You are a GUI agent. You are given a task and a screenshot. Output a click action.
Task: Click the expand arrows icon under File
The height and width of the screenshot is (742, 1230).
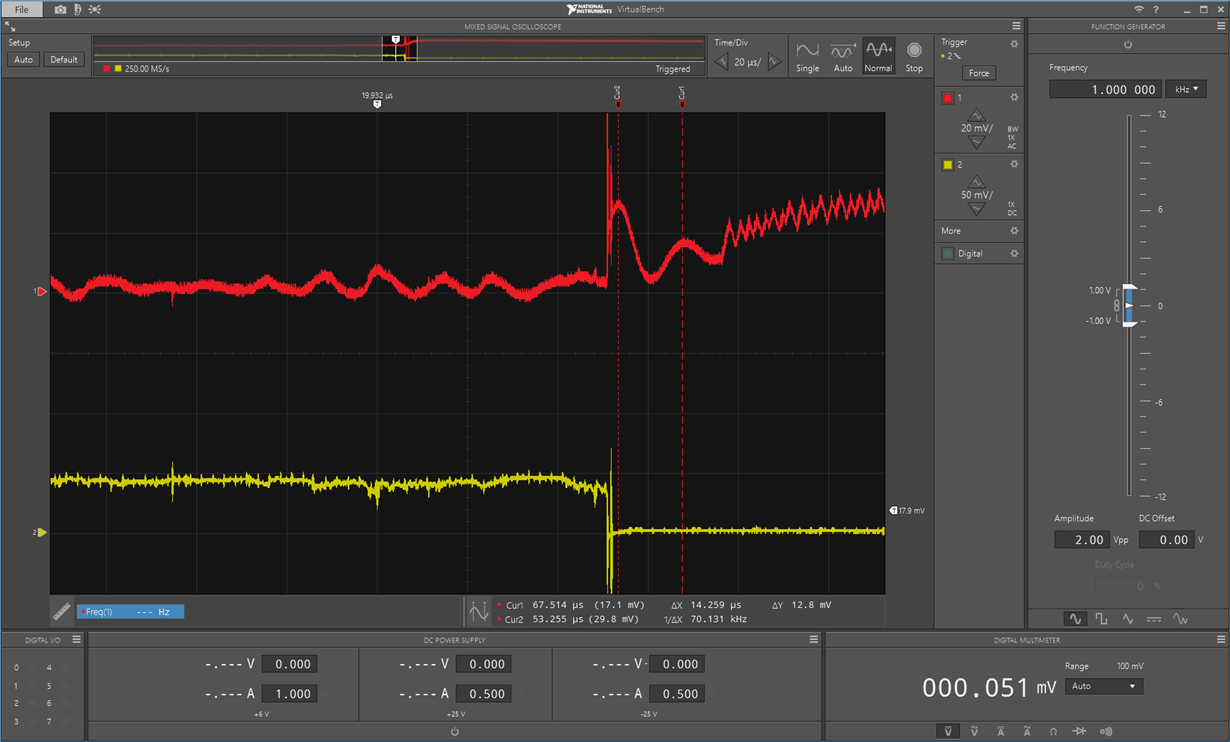click(x=9, y=27)
